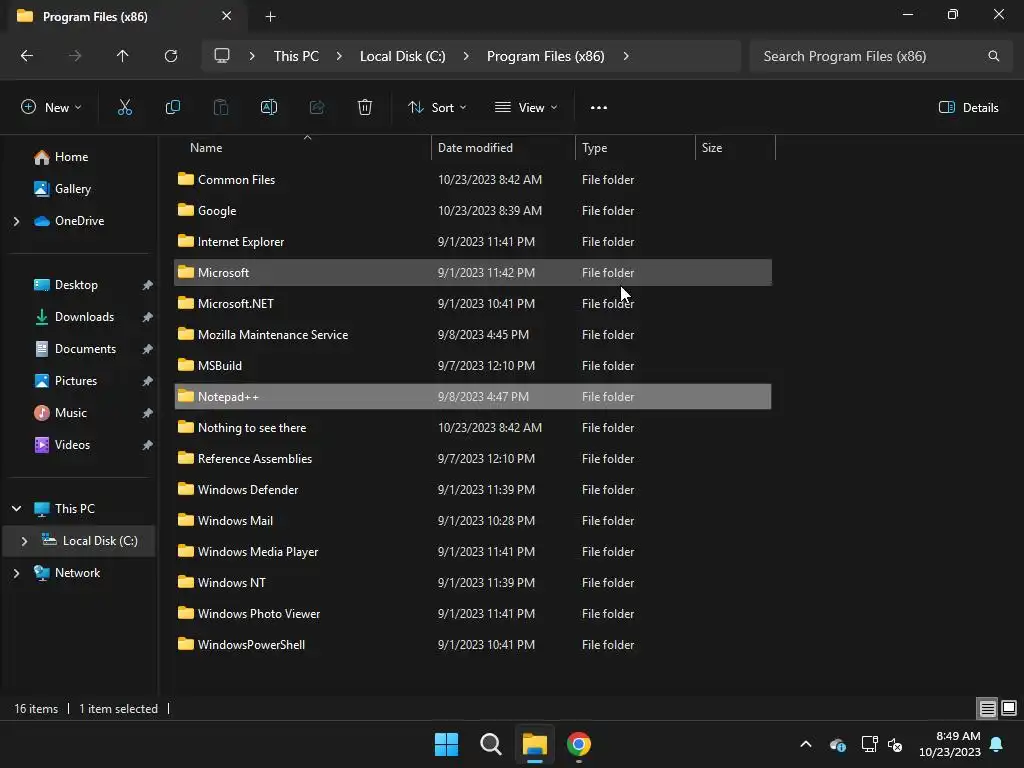The width and height of the screenshot is (1024, 768).
Task: Click the OneDrive tray icon
Action: 838,744
